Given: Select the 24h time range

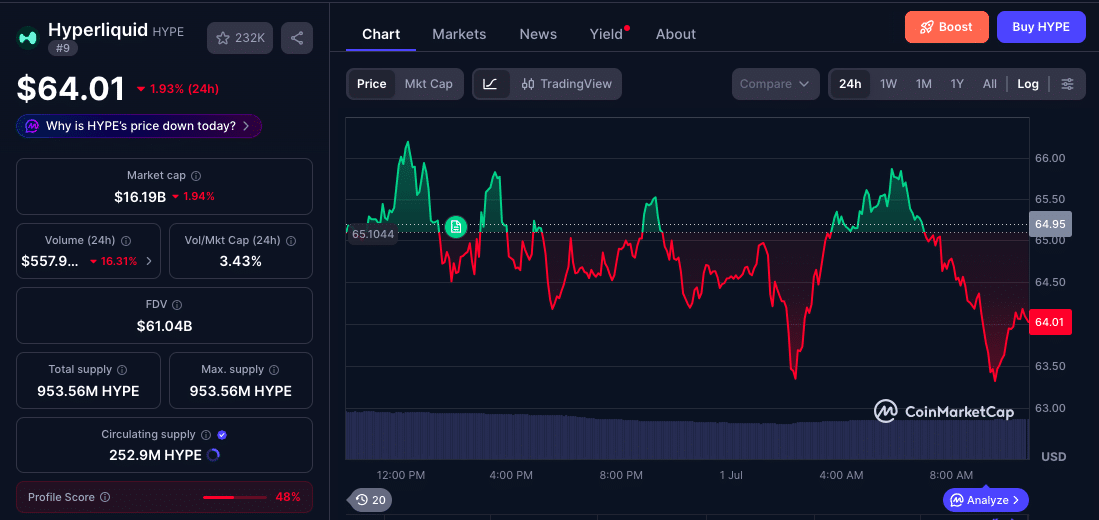Looking at the screenshot, I should pos(850,84).
